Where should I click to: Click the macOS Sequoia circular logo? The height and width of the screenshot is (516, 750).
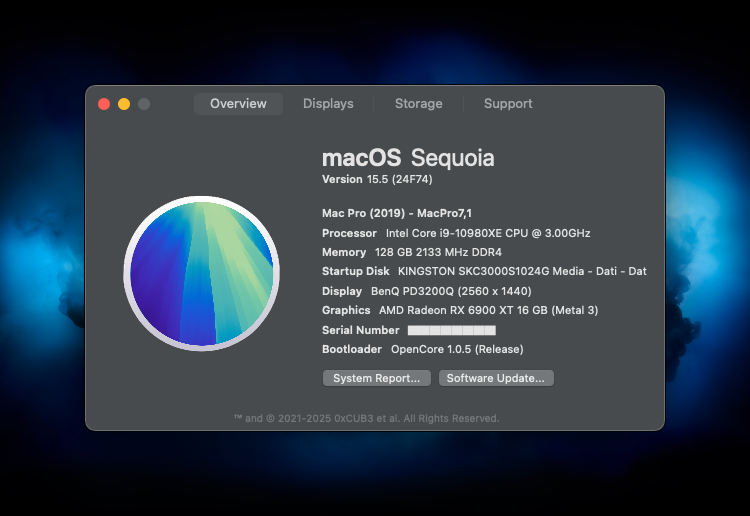[201, 274]
